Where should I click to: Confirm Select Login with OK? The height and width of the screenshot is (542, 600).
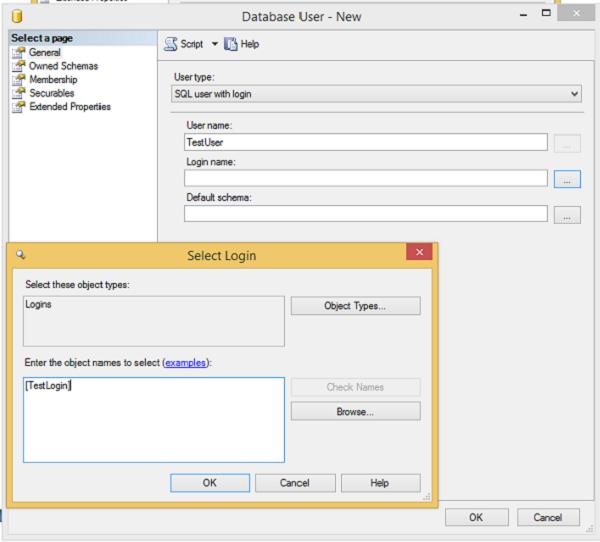pos(210,483)
